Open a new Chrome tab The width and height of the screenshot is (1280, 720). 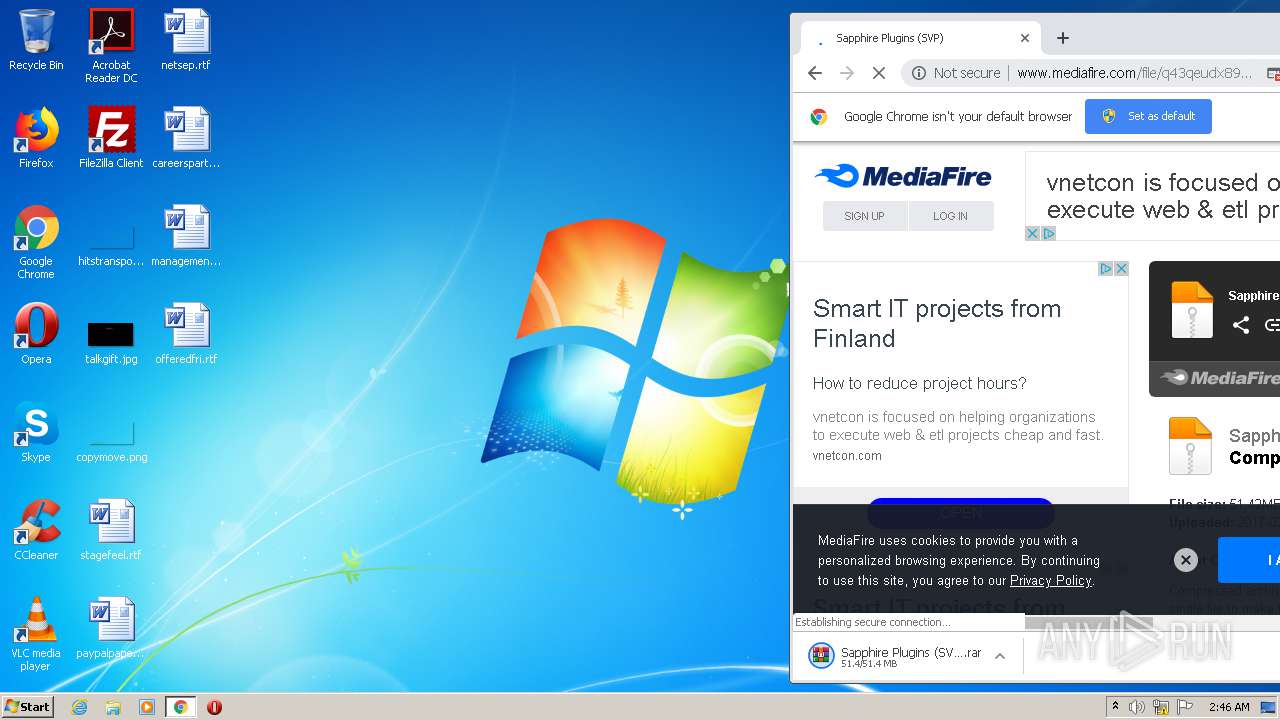click(1063, 38)
